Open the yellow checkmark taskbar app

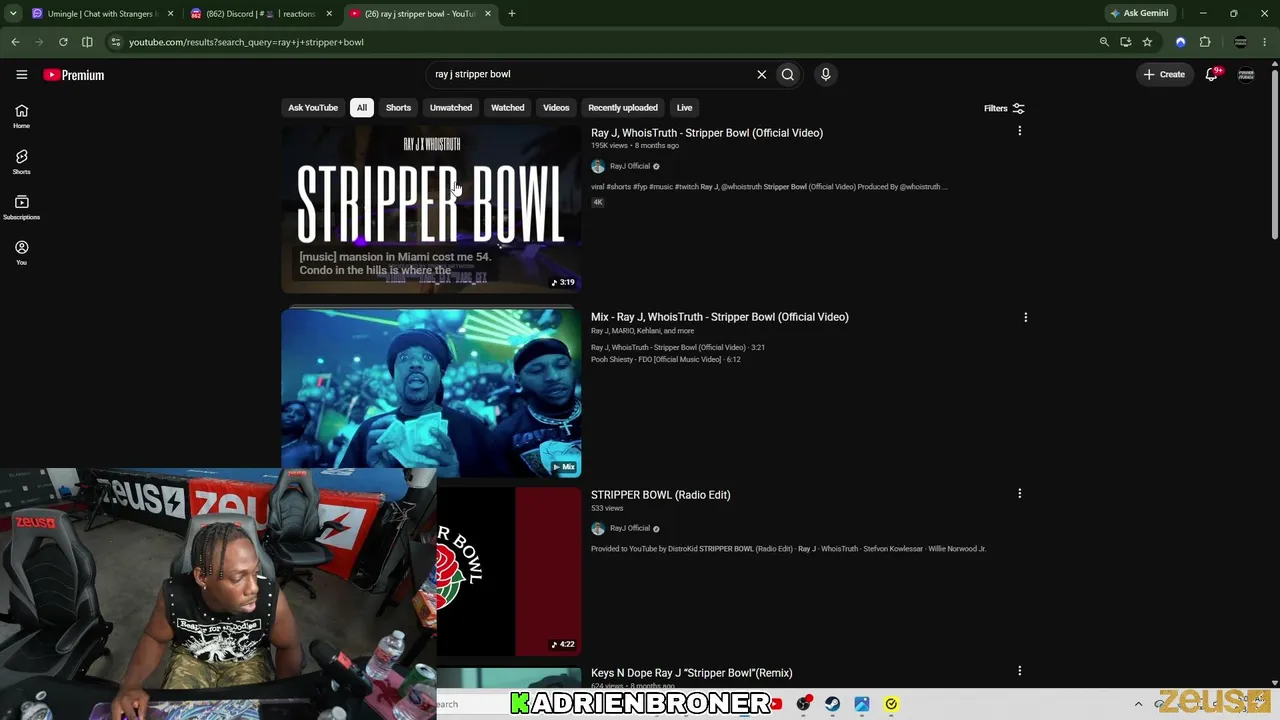coord(891,704)
